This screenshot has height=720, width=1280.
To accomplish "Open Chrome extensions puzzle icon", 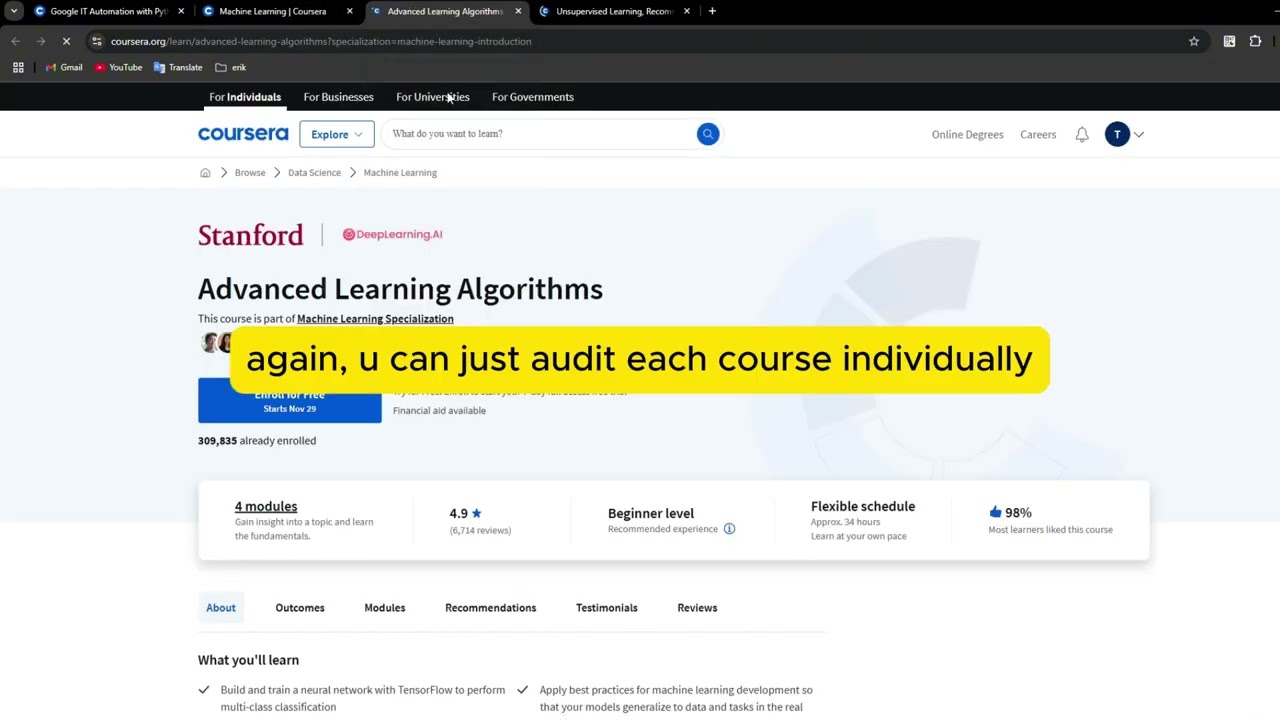I will click(1255, 41).
